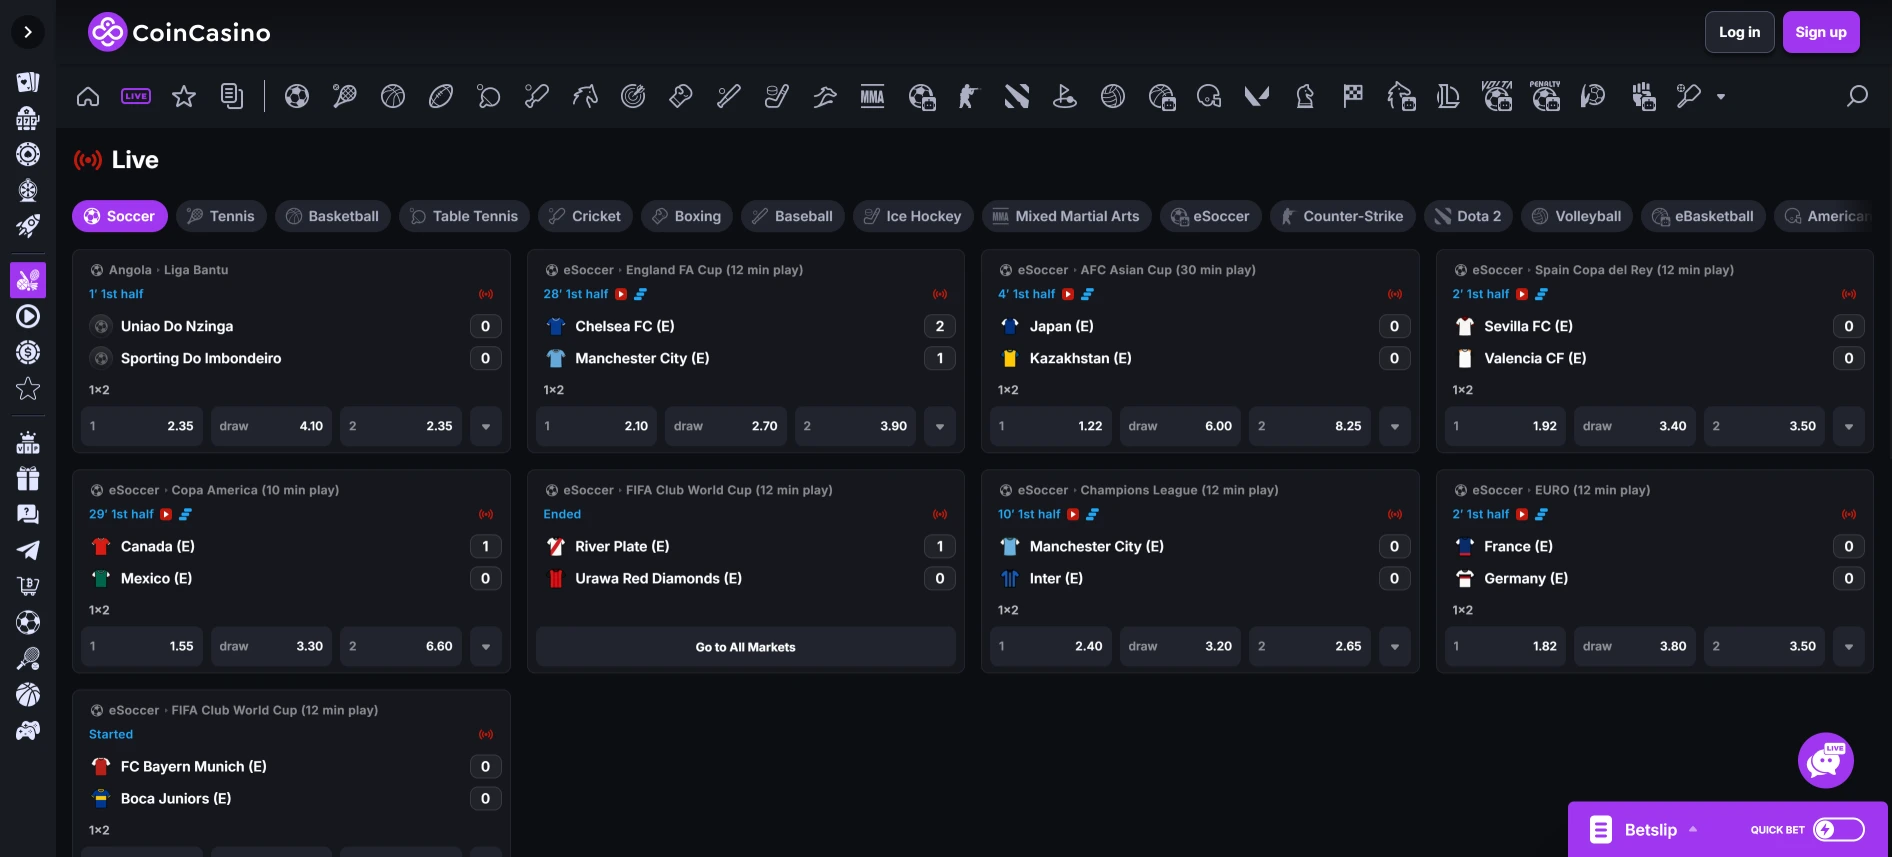Open slot machine icon in left sidebar
1892x857 pixels.
(28, 118)
